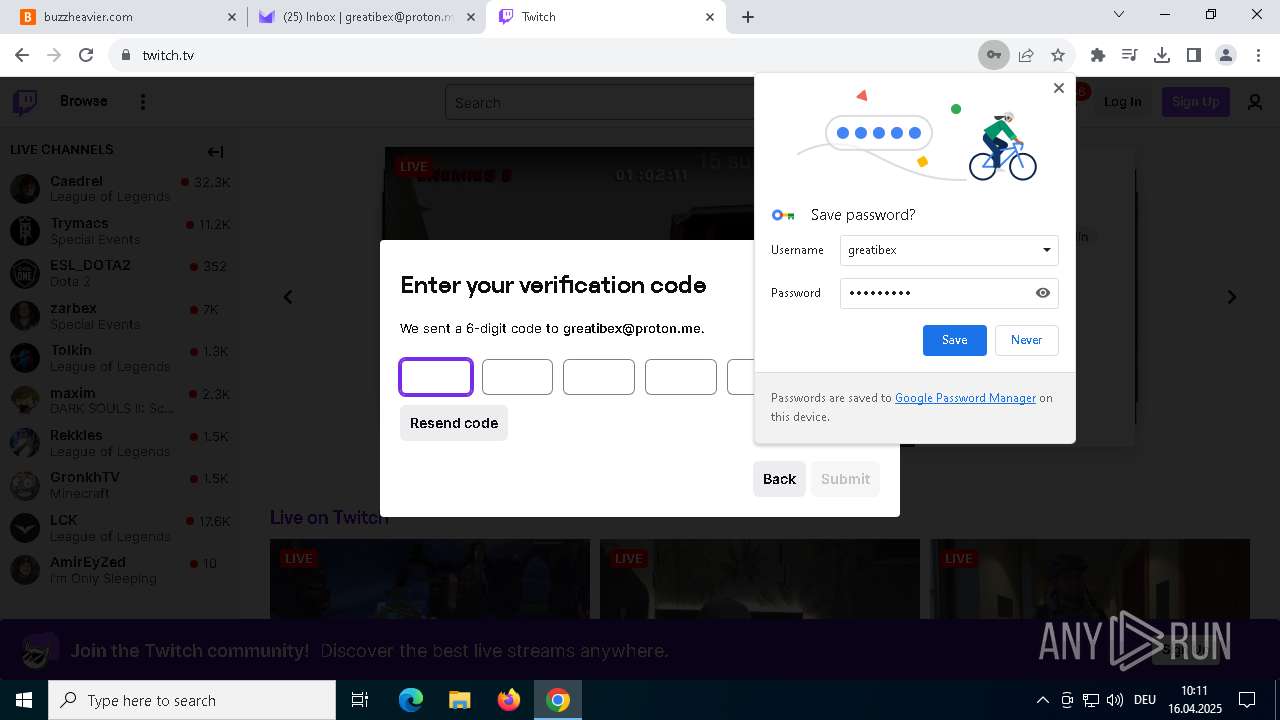This screenshot has height=720, width=1280.
Task: Open Chrome downloads icon
Action: click(1162, 55)
